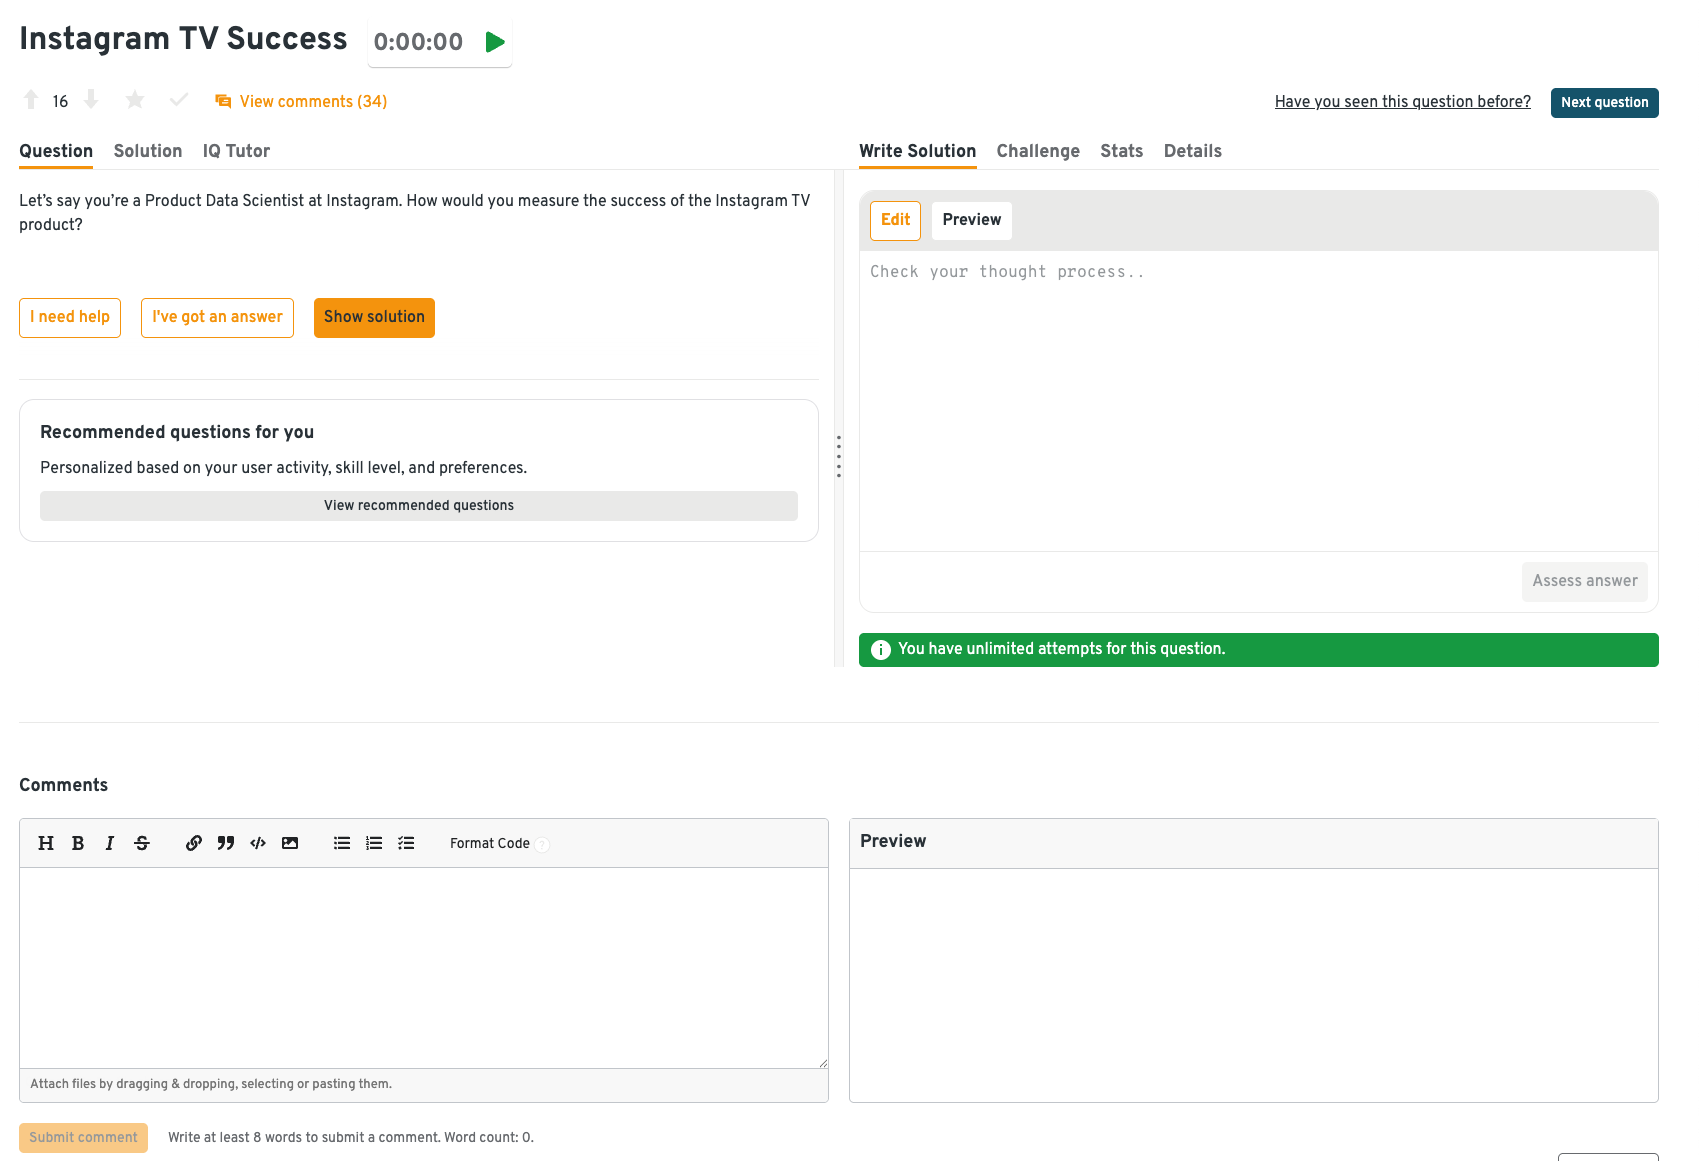
Task: Click the panel resize divider handle
Action: pos(838,456)
